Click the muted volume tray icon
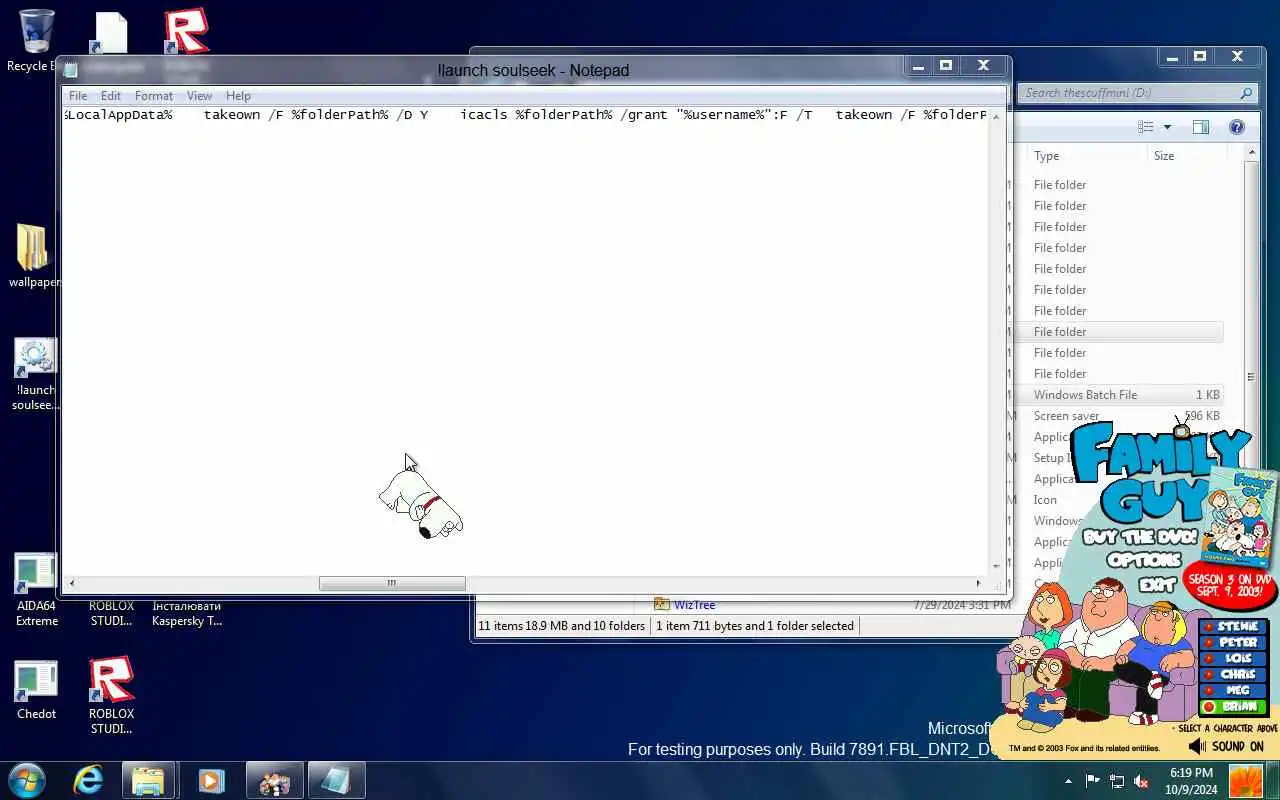The image size is (1280, 800). (x=1141, y=781)
